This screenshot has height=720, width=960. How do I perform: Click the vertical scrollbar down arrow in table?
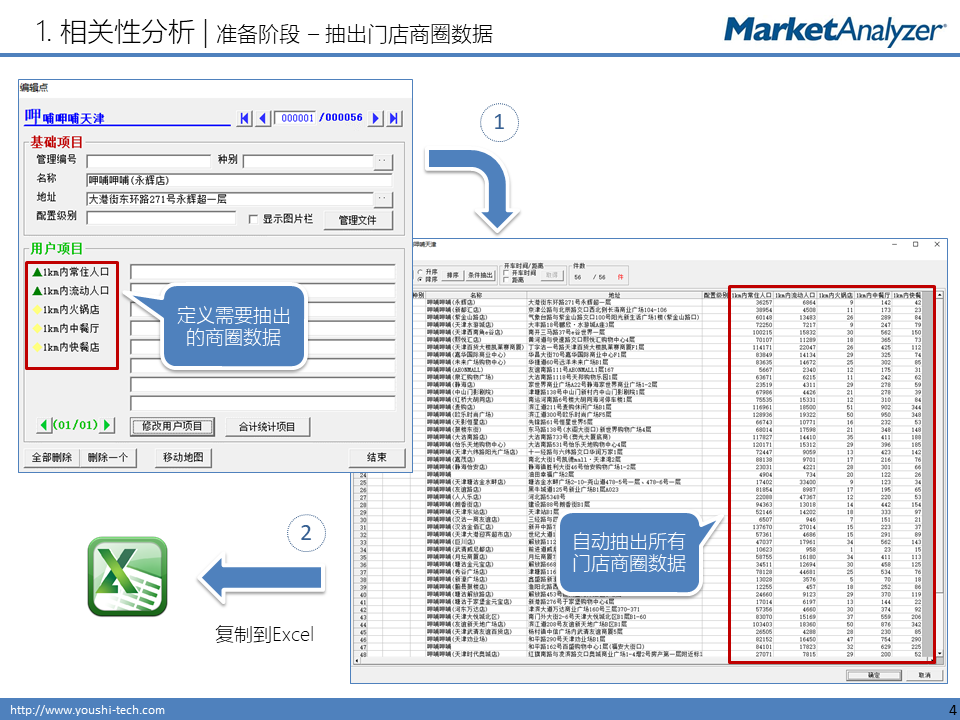coord(939,654)
